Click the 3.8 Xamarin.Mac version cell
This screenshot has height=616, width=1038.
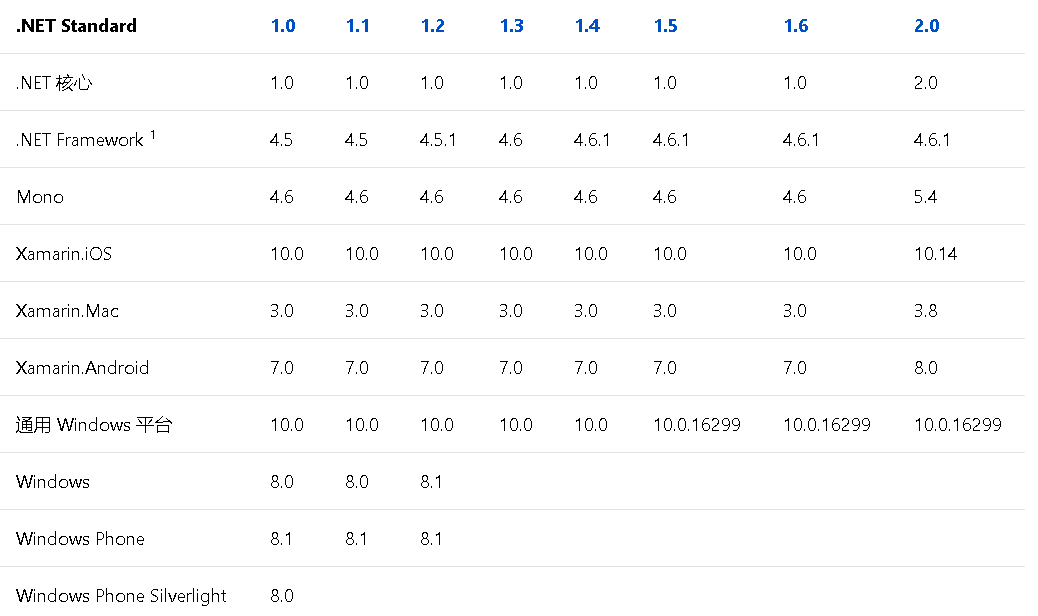pos(926,311)
